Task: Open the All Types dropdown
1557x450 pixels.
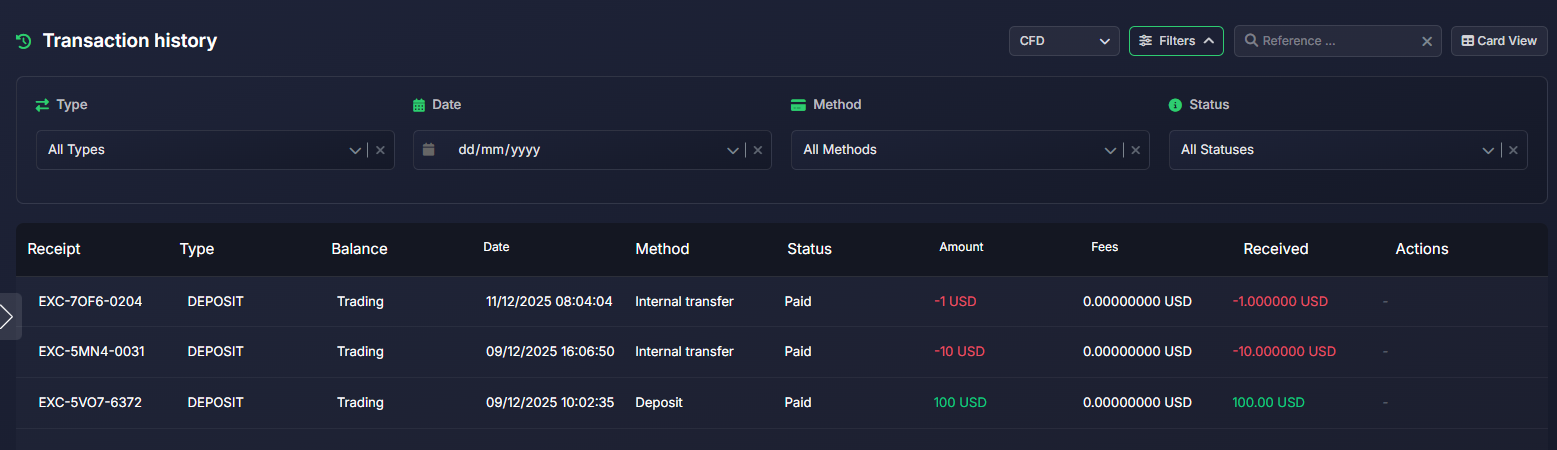Action: point(200,150)
